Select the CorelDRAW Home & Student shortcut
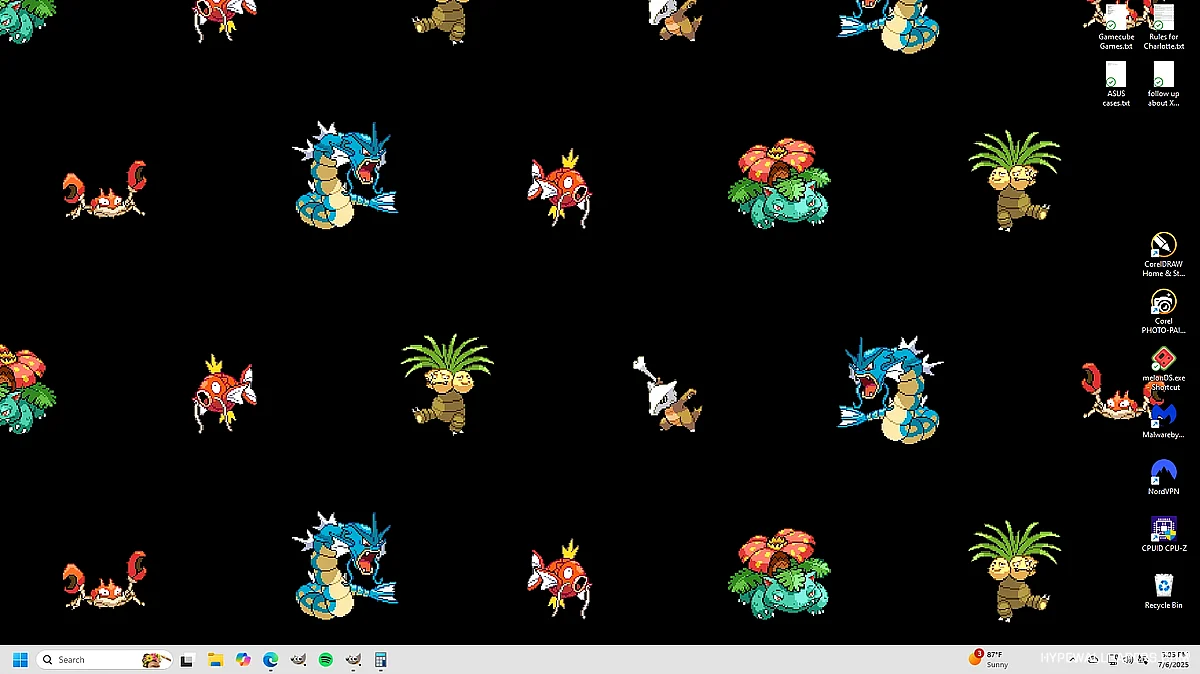 click(1163, 255)
